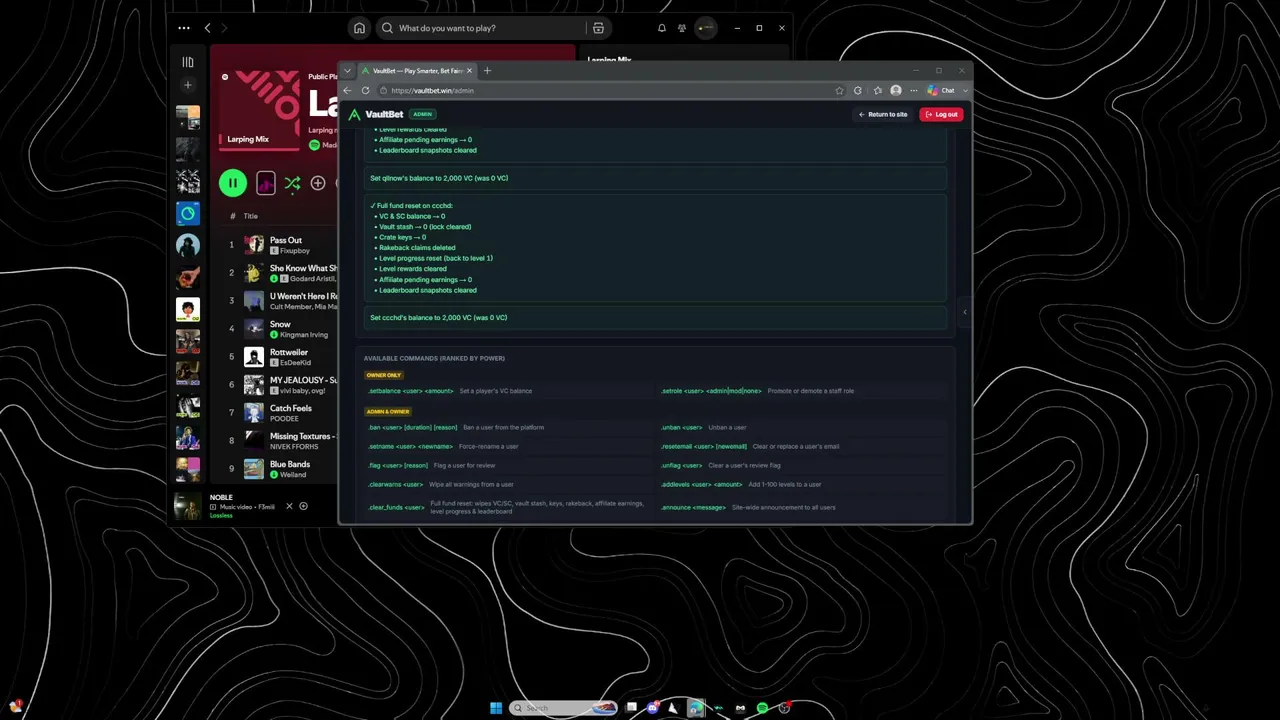The image size is (1280, 720).
Task: Select the .clear_funds command entry
Action: [509, 507]
